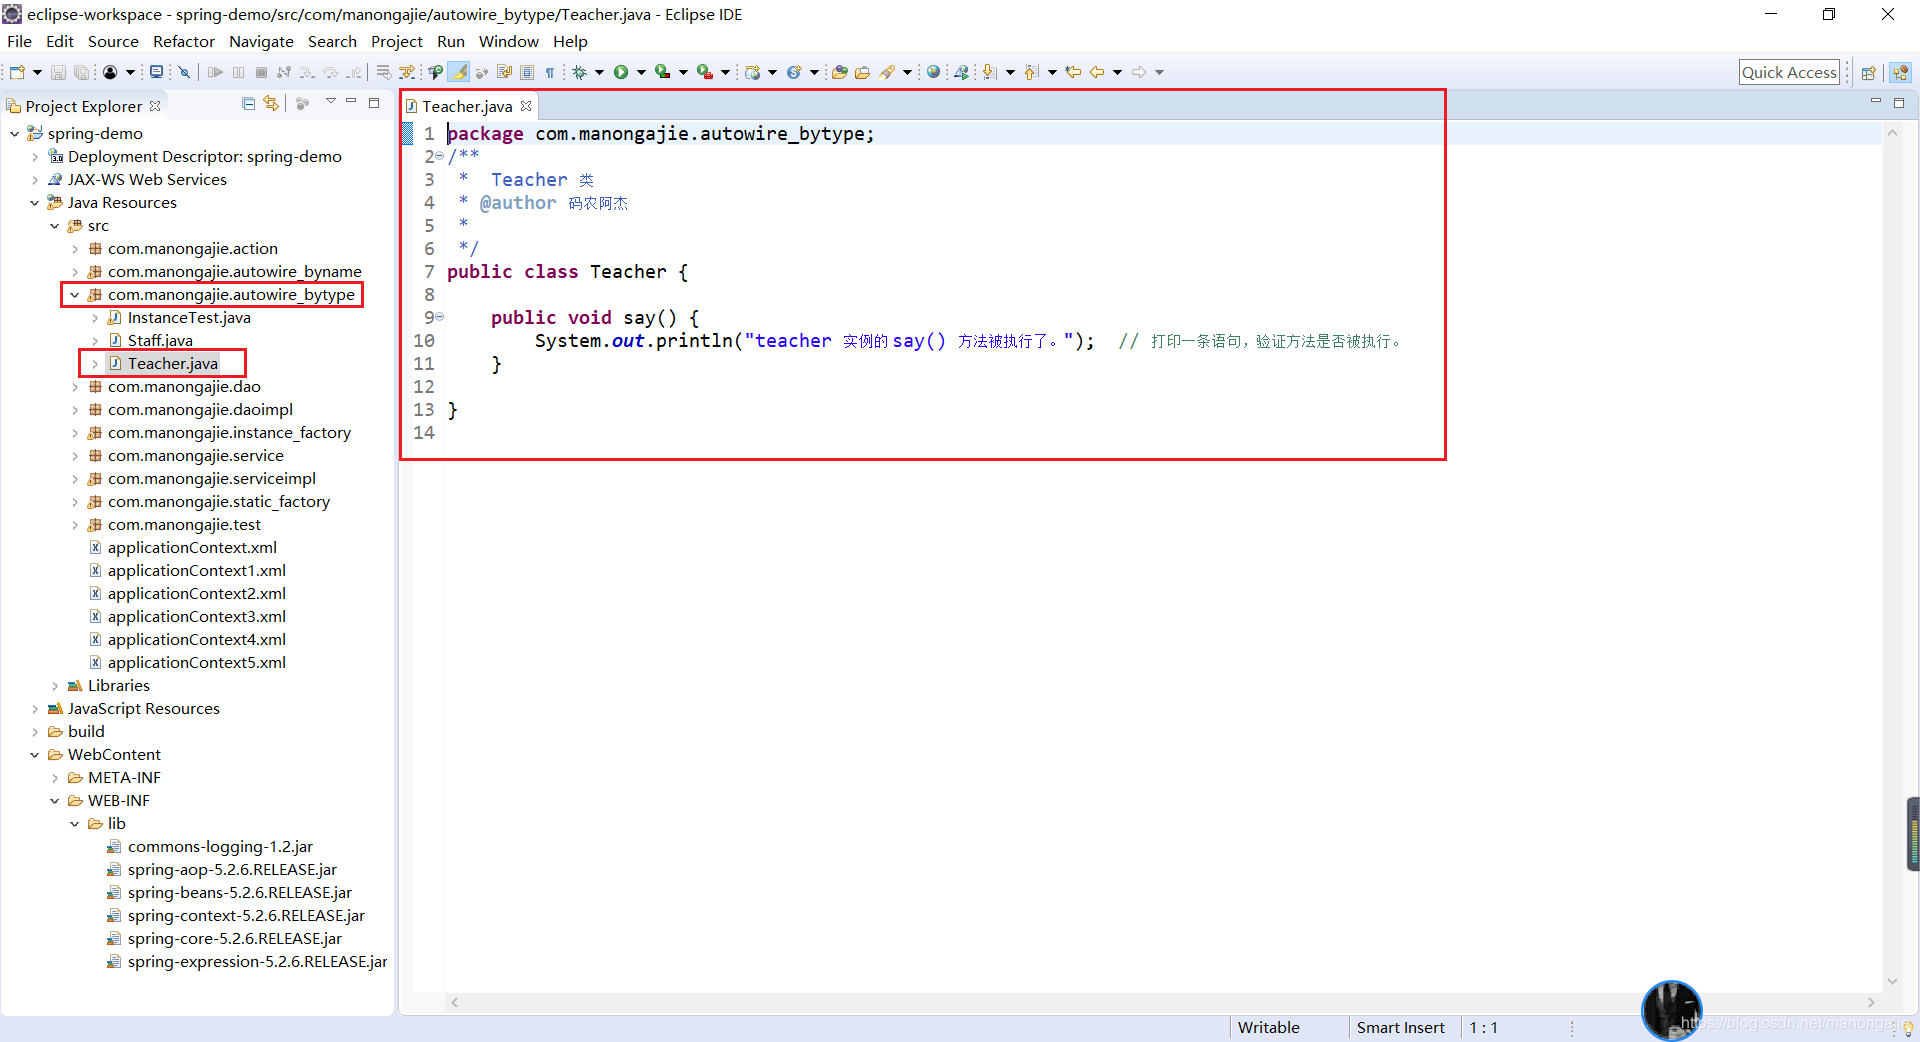Open the Source menu
This screenshot has height=1042, width=1920.
(x=113, y=42)
